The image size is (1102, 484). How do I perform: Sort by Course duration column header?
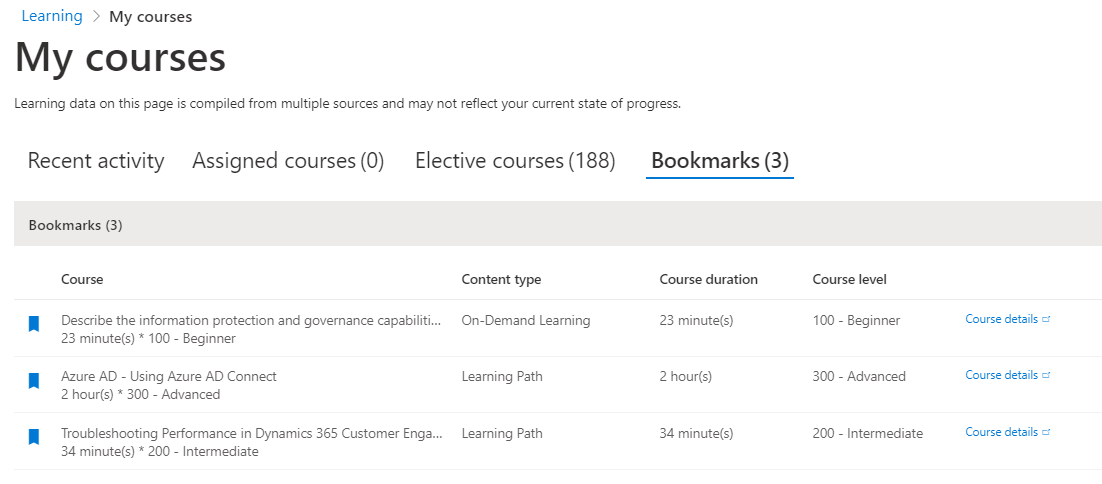[709, 280]
